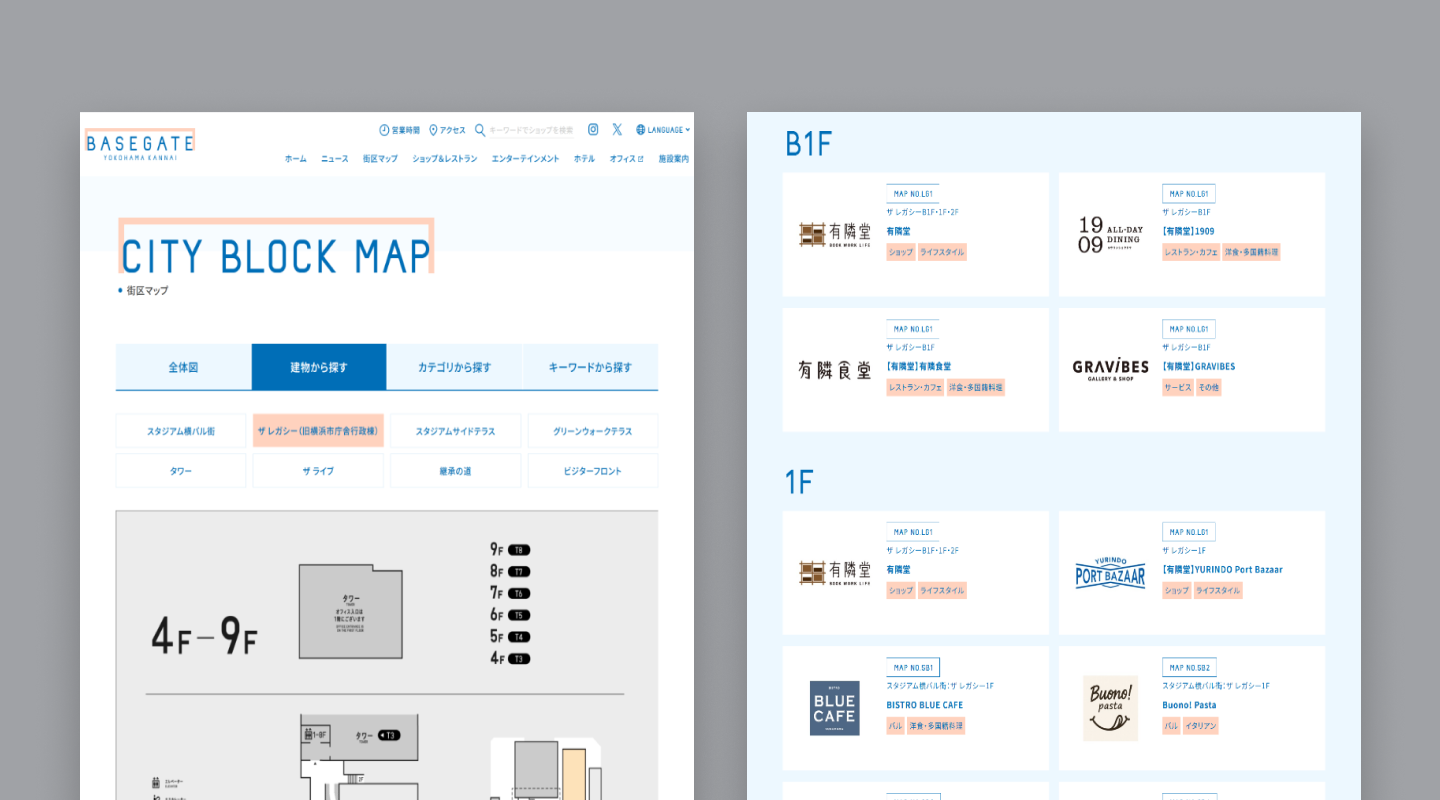Image resolution: width=1440 pixels, height=800 pixels.
Task: Select the ビジターフロント building button
Action: coord(593,471)
